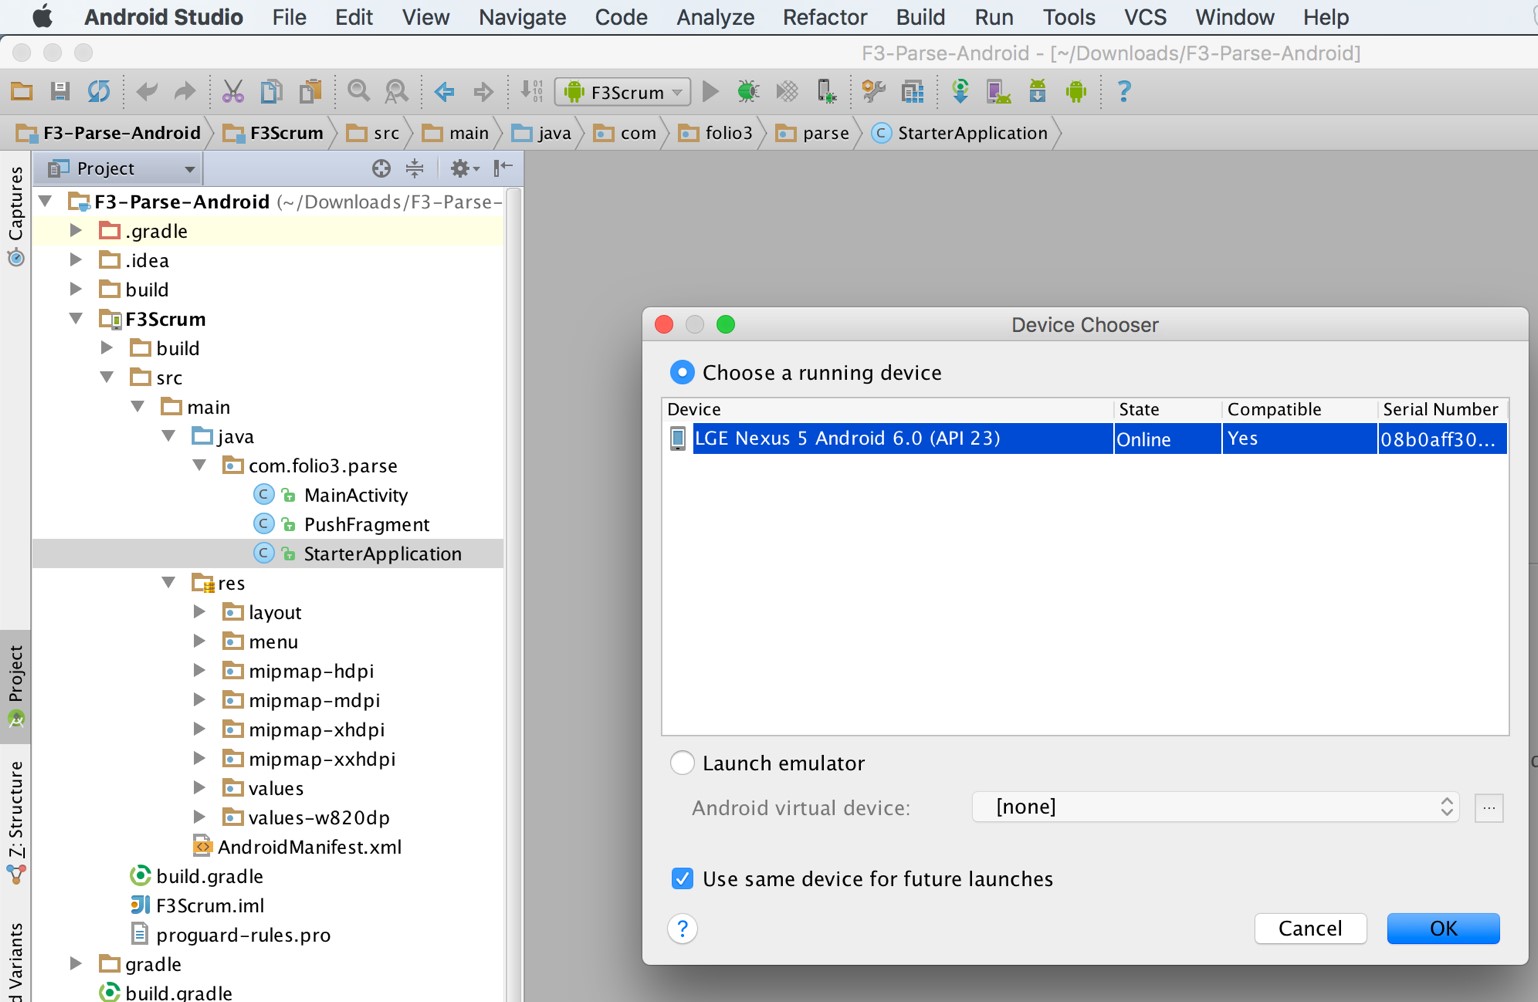Hide the Project panel with hide icon
Image resolution: width=1538 pixels, height=1002 pixels.
click(x=503, y=168)
